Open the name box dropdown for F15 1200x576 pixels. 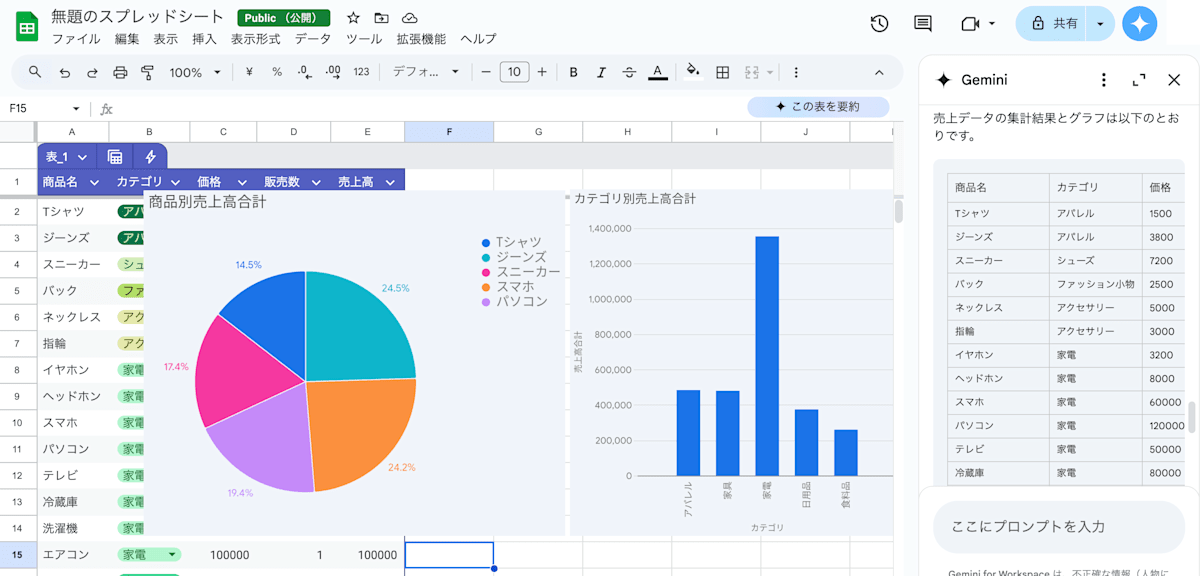coord(75,109)
